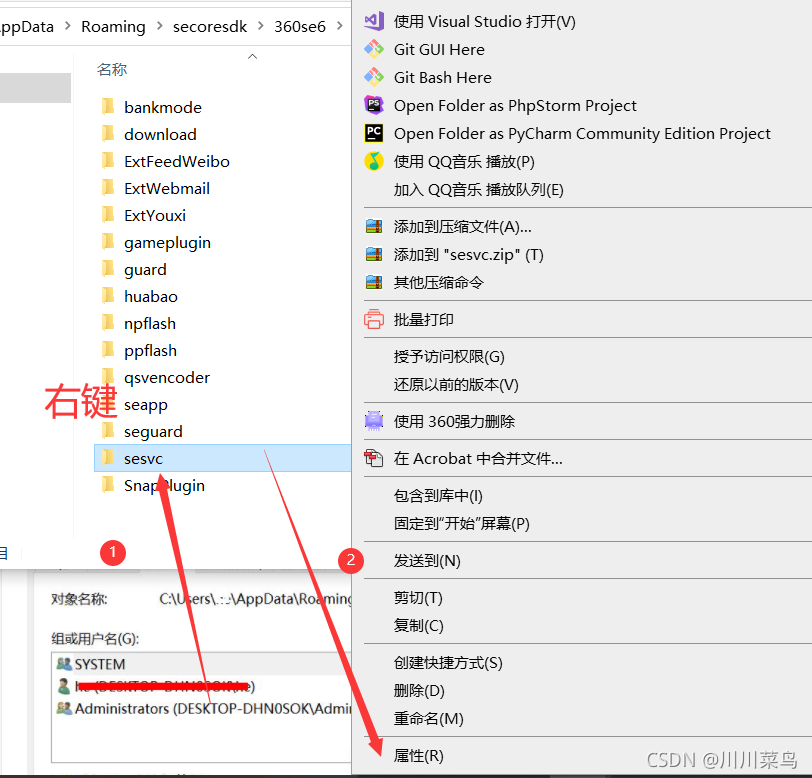Click the seguard folder icon

pos(108,430)
